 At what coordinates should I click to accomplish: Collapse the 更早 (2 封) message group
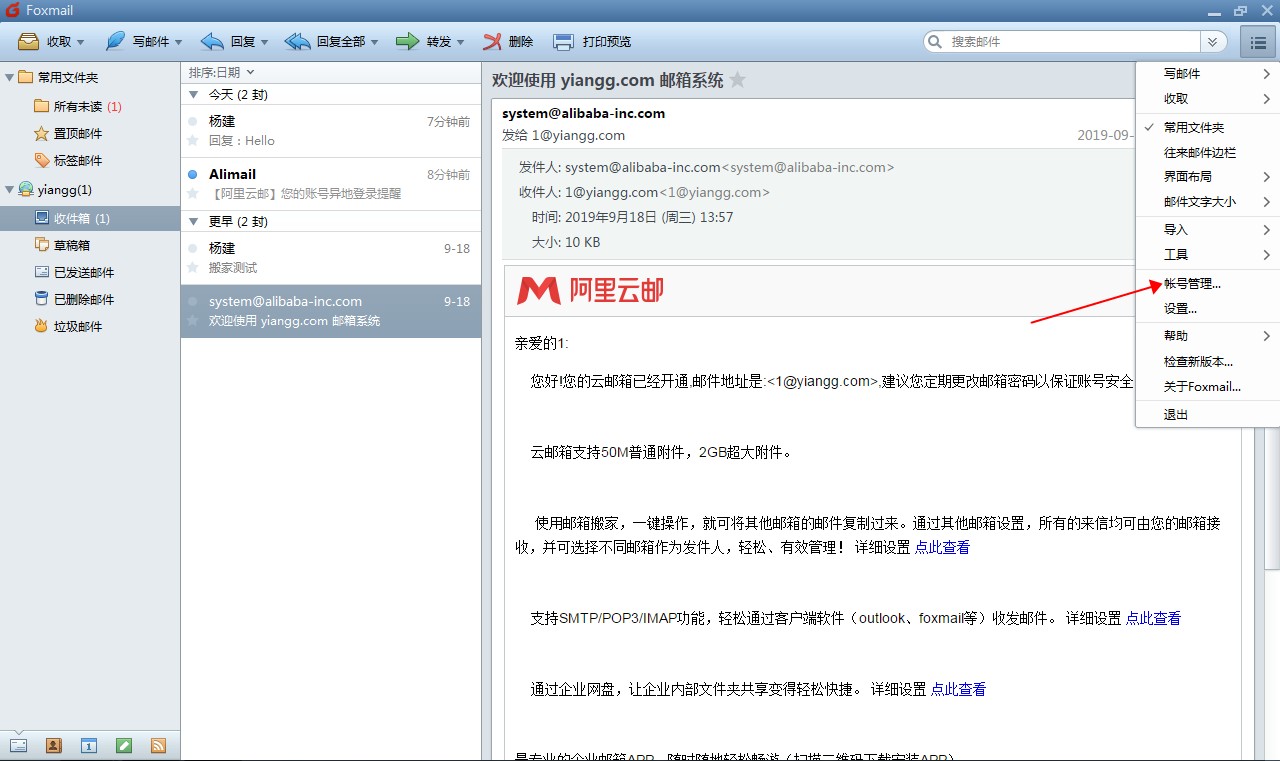[x=193, y=221]
